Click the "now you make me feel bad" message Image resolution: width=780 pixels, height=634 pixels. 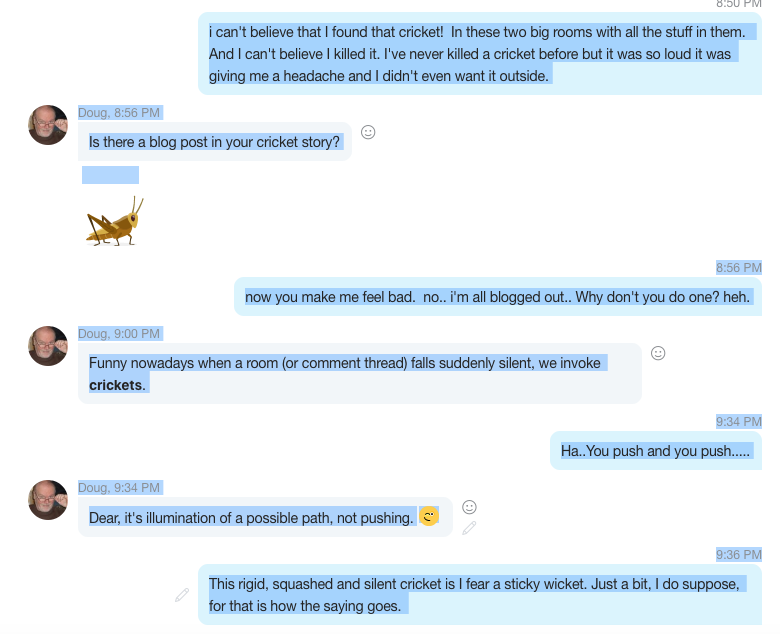(x=497, y=297)
